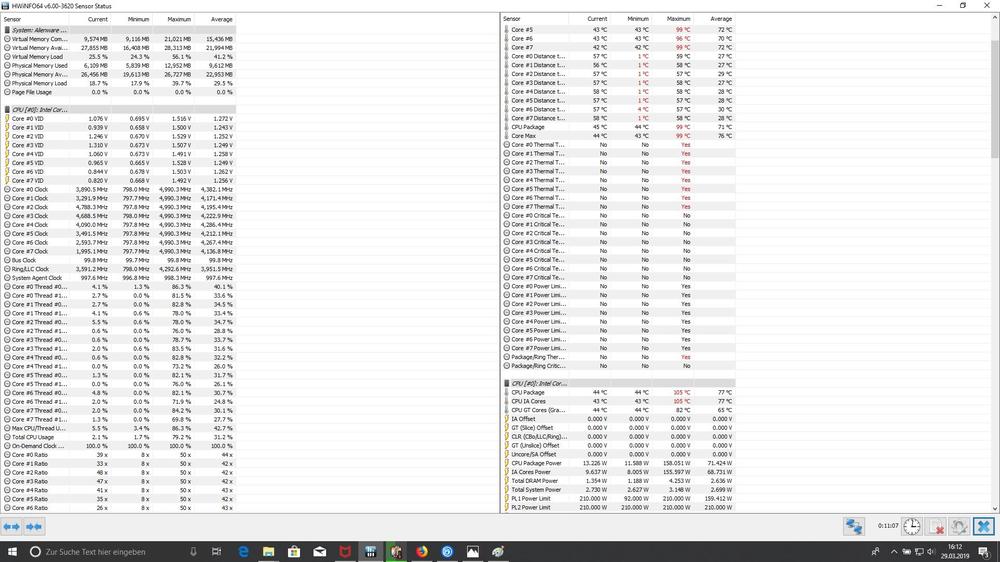Open Microsoft Edge from the taskbar
The width and height of the screenshot is (1000, 562).
coord(243,551)
